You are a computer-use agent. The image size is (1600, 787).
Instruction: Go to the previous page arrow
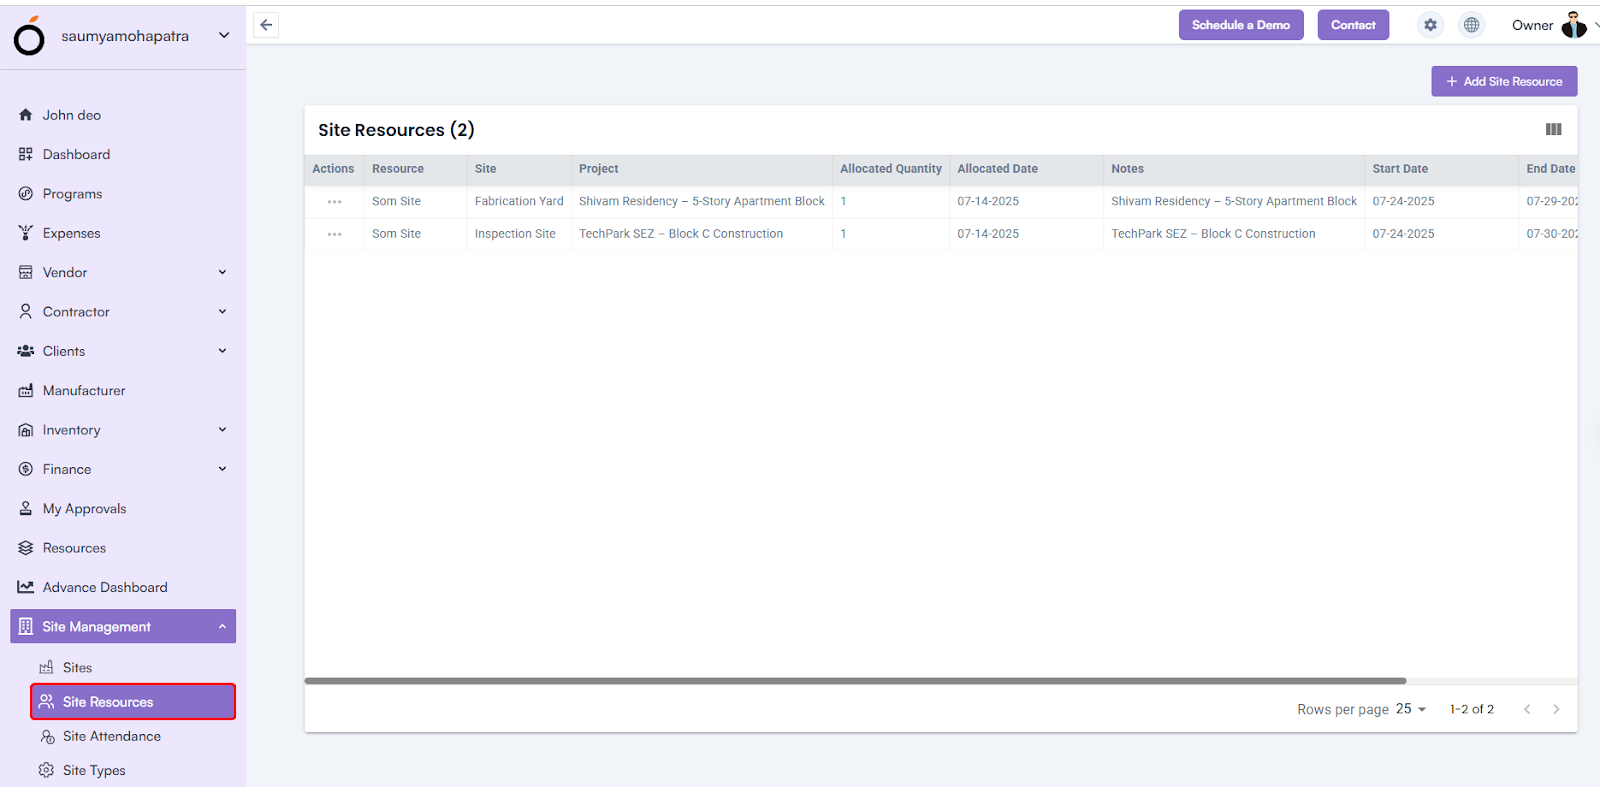[1527, 709]
